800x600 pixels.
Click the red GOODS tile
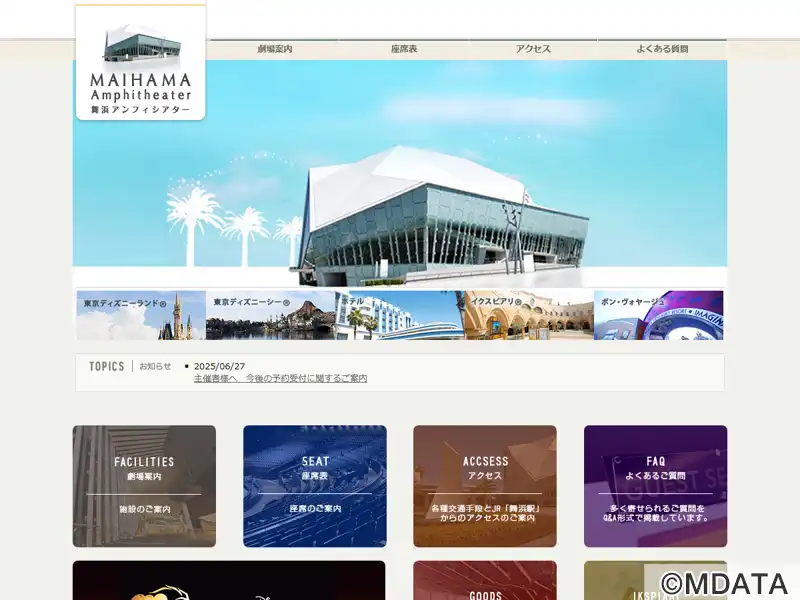pyautogui.click(x=485, y=582)
